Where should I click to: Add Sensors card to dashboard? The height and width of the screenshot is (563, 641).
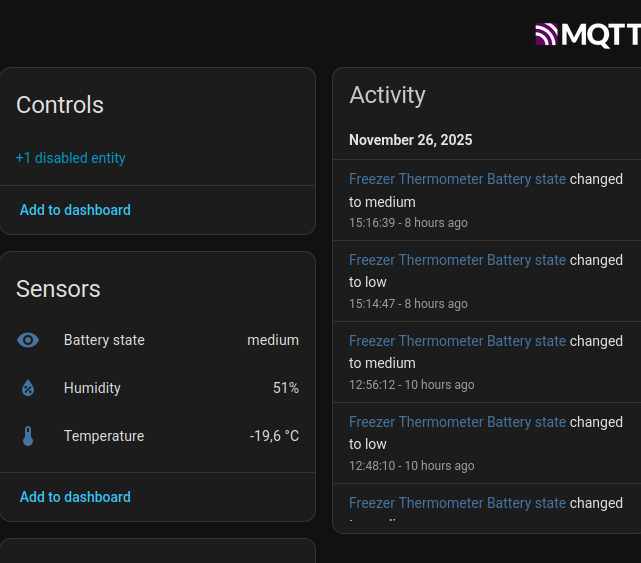pyautogui.click(x=75, y=497)
